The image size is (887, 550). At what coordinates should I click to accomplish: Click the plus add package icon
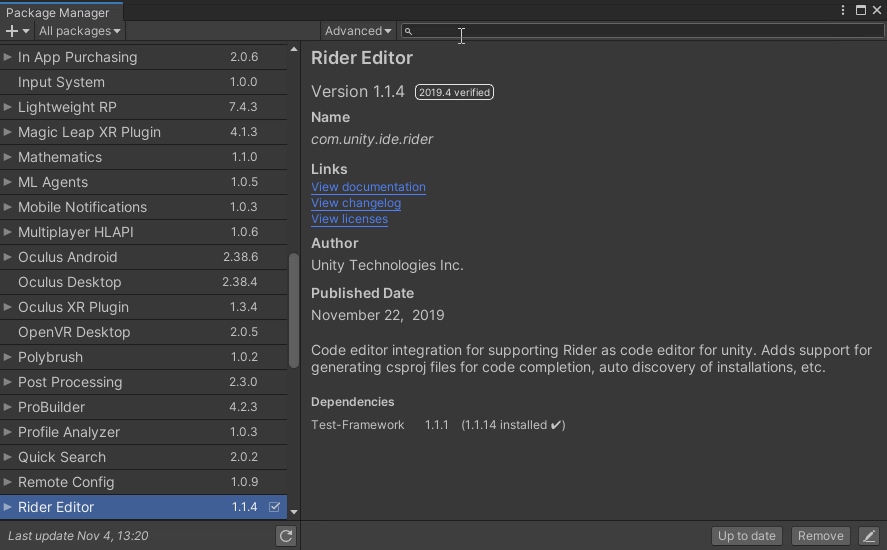tap(12, 31)
